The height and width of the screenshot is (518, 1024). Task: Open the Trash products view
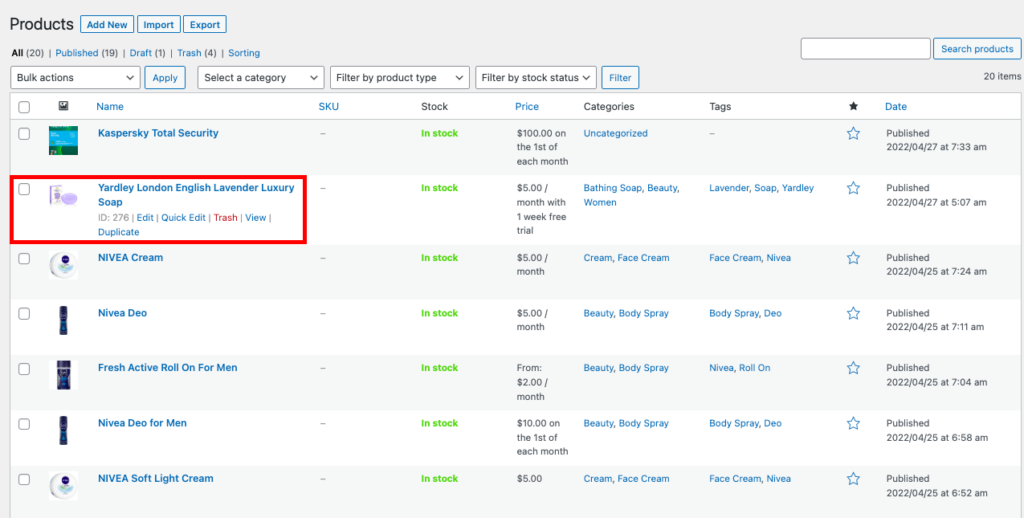point(189,53)
